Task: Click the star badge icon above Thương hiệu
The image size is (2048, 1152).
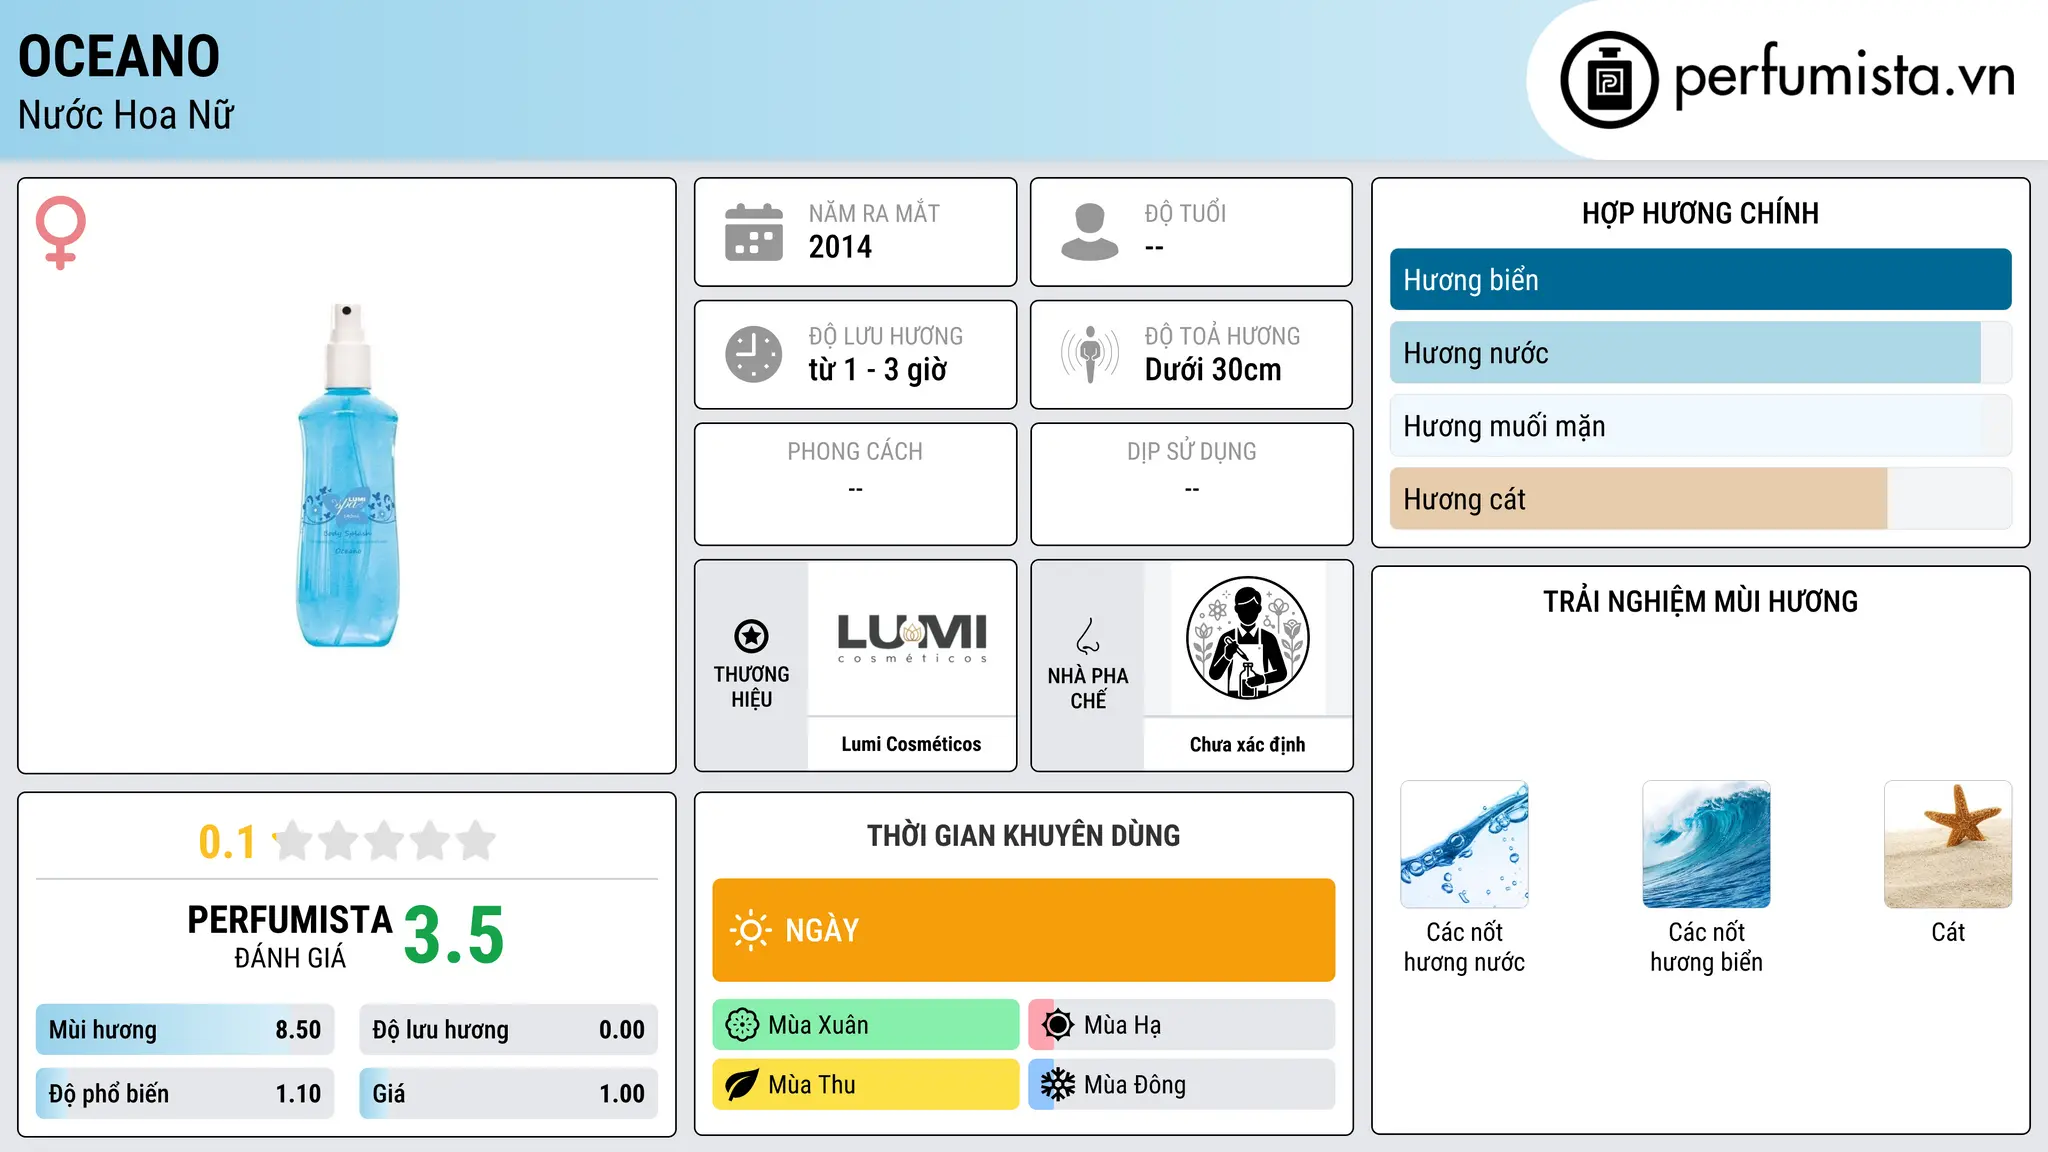Action: 751,636
